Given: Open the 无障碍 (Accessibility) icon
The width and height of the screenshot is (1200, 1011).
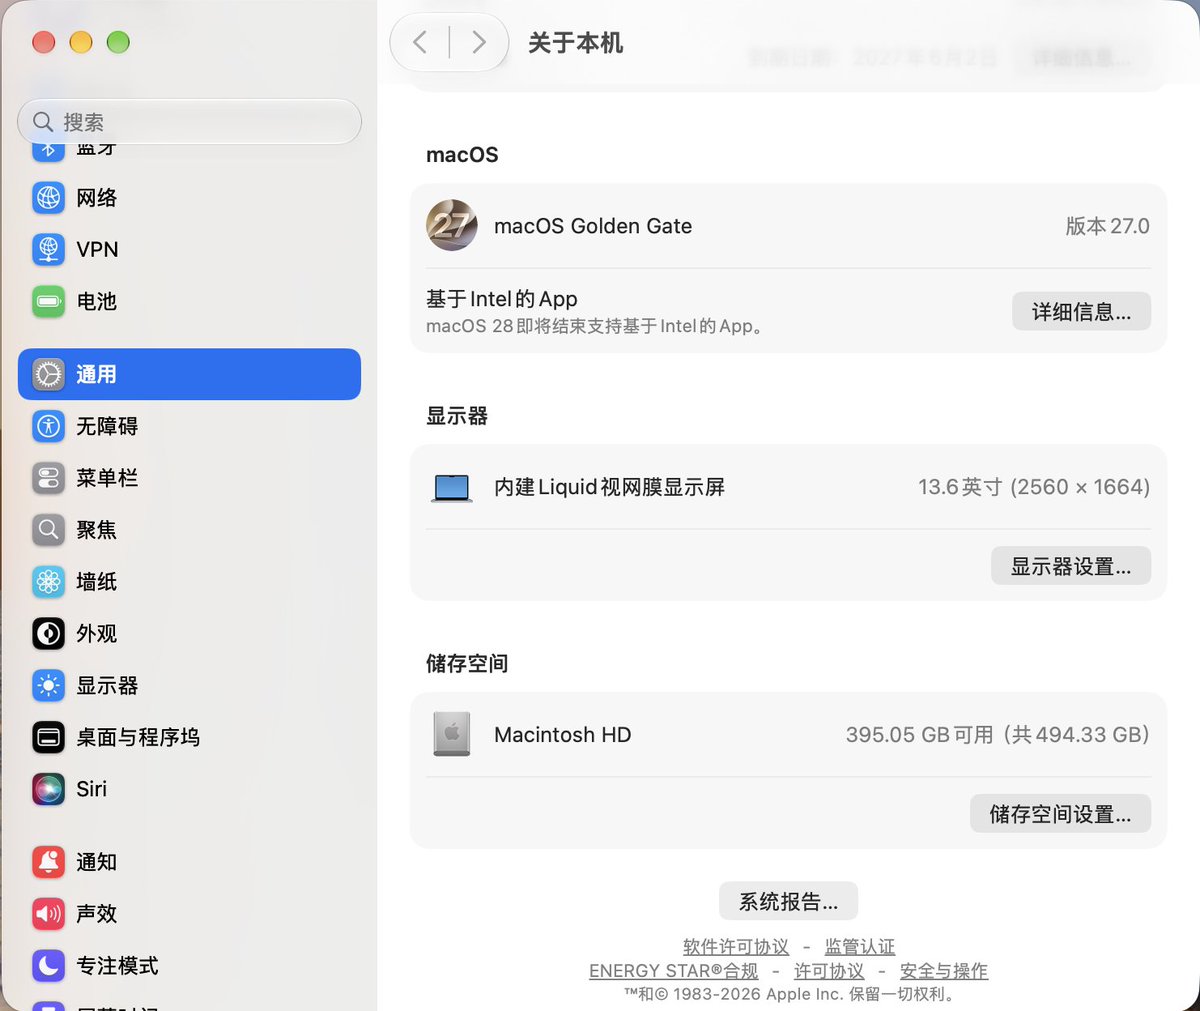Looking at the screenshot, I should (x=48, y=426).
